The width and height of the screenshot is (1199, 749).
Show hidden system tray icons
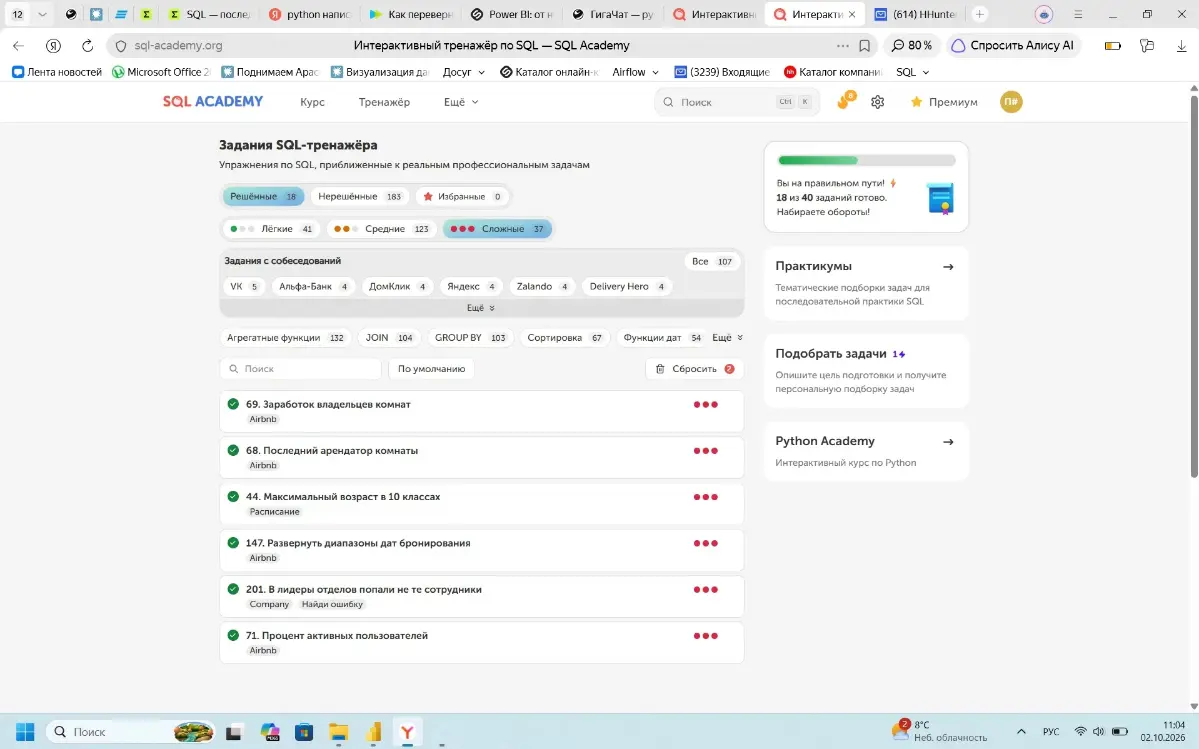click(x=1021, y=731)
